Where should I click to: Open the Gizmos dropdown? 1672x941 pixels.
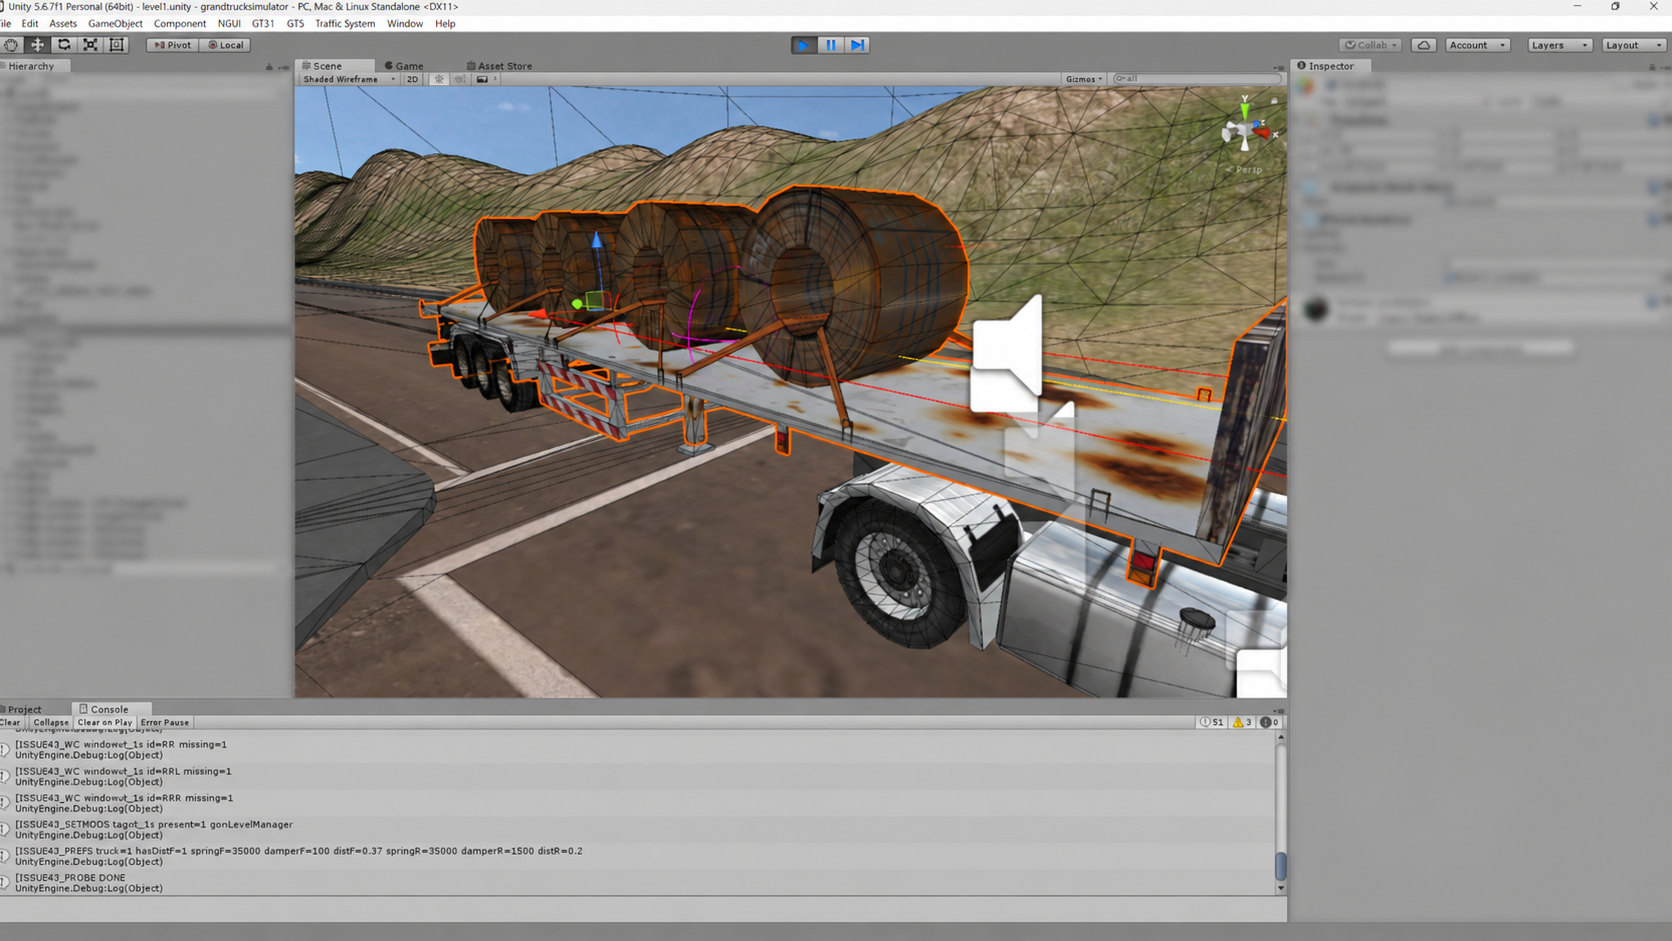click(x=1084, y=79)
